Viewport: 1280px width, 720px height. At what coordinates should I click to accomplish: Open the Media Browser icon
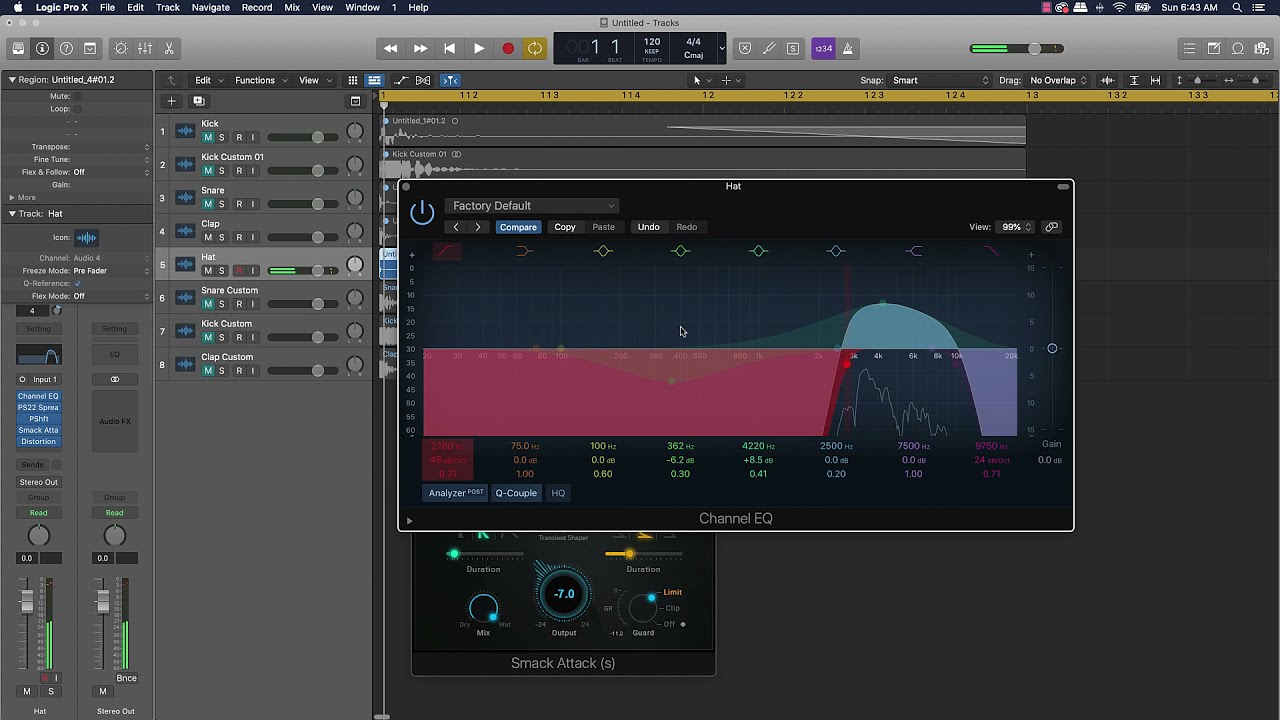click(x=1261, y=48)
